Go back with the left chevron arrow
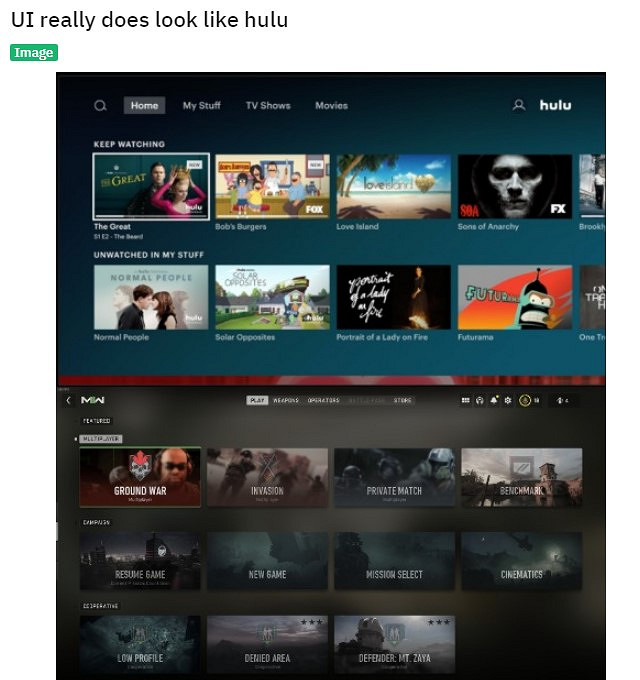Screen dimensions: 640x680 (68, 400)
